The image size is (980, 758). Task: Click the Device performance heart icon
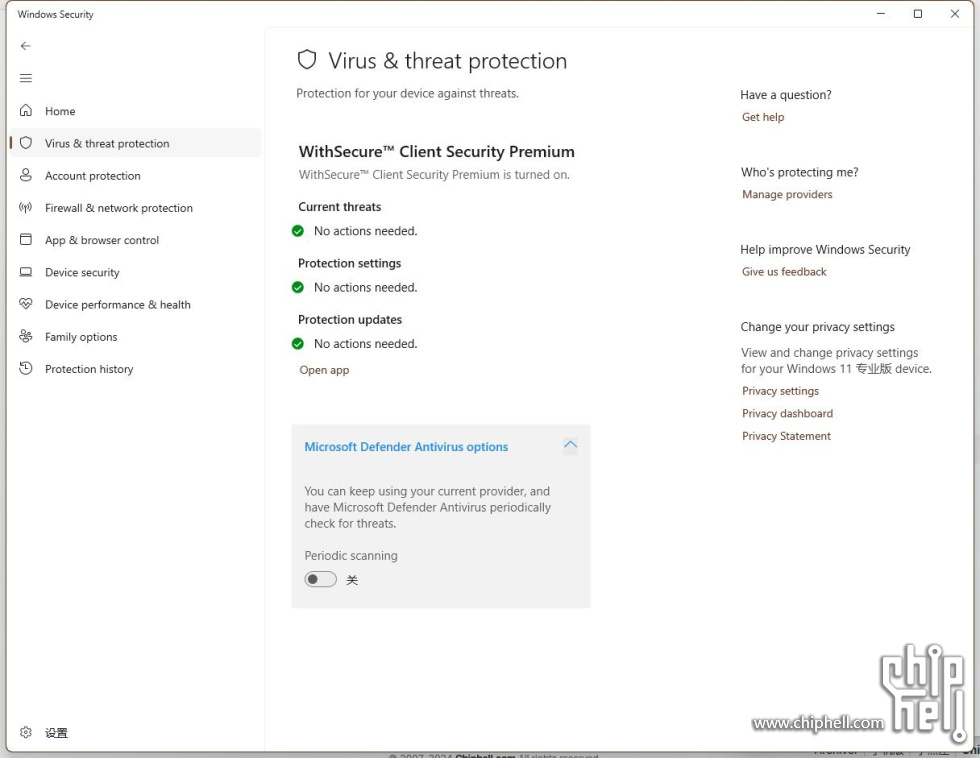click(26, 304)
